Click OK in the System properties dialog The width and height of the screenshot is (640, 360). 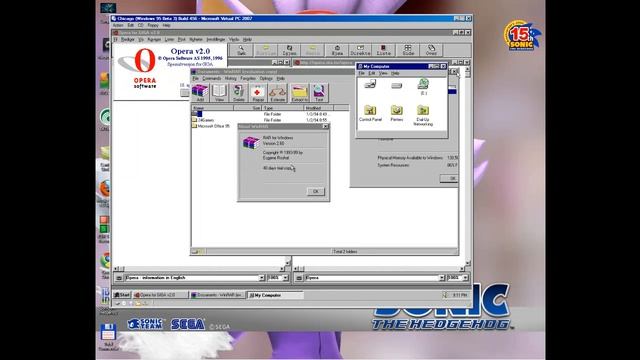coord(449,178)
